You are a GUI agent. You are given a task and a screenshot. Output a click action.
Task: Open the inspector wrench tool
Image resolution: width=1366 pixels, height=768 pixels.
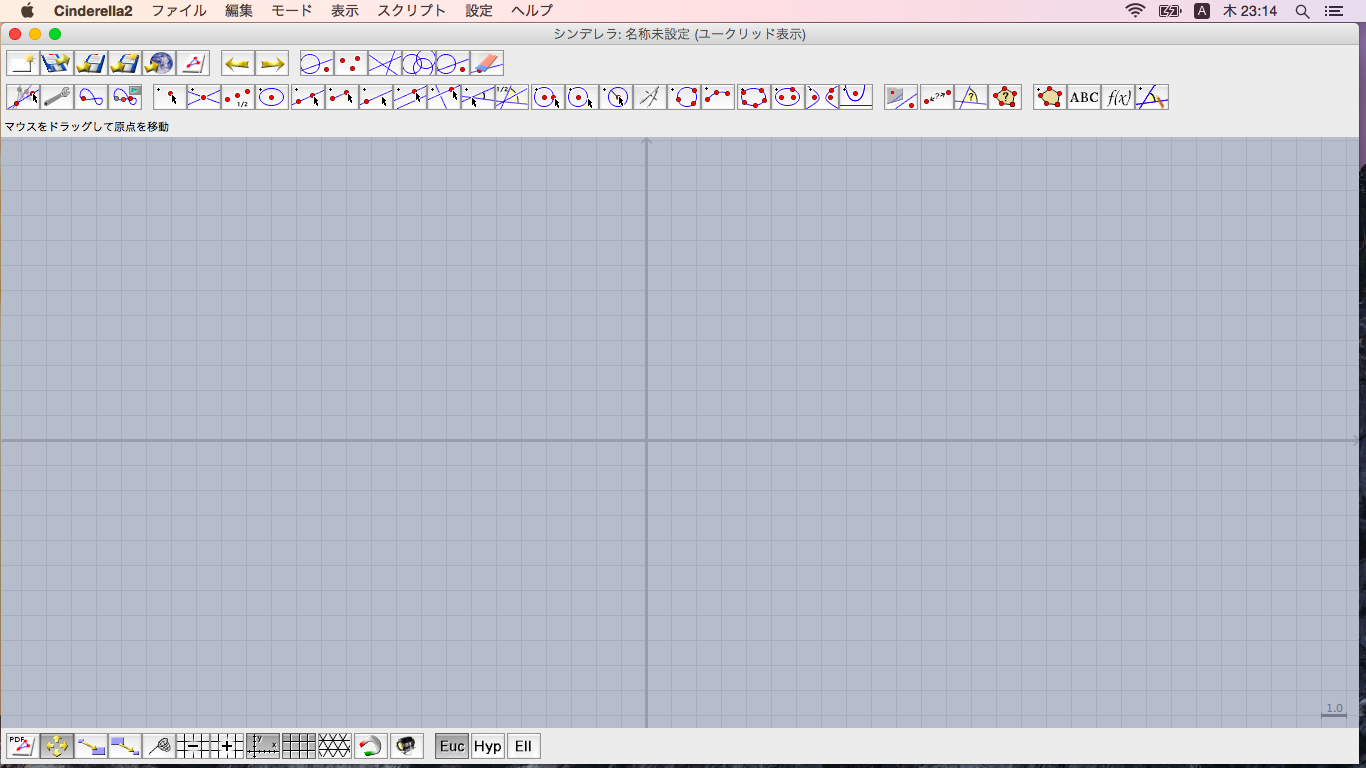click(57, 97)
